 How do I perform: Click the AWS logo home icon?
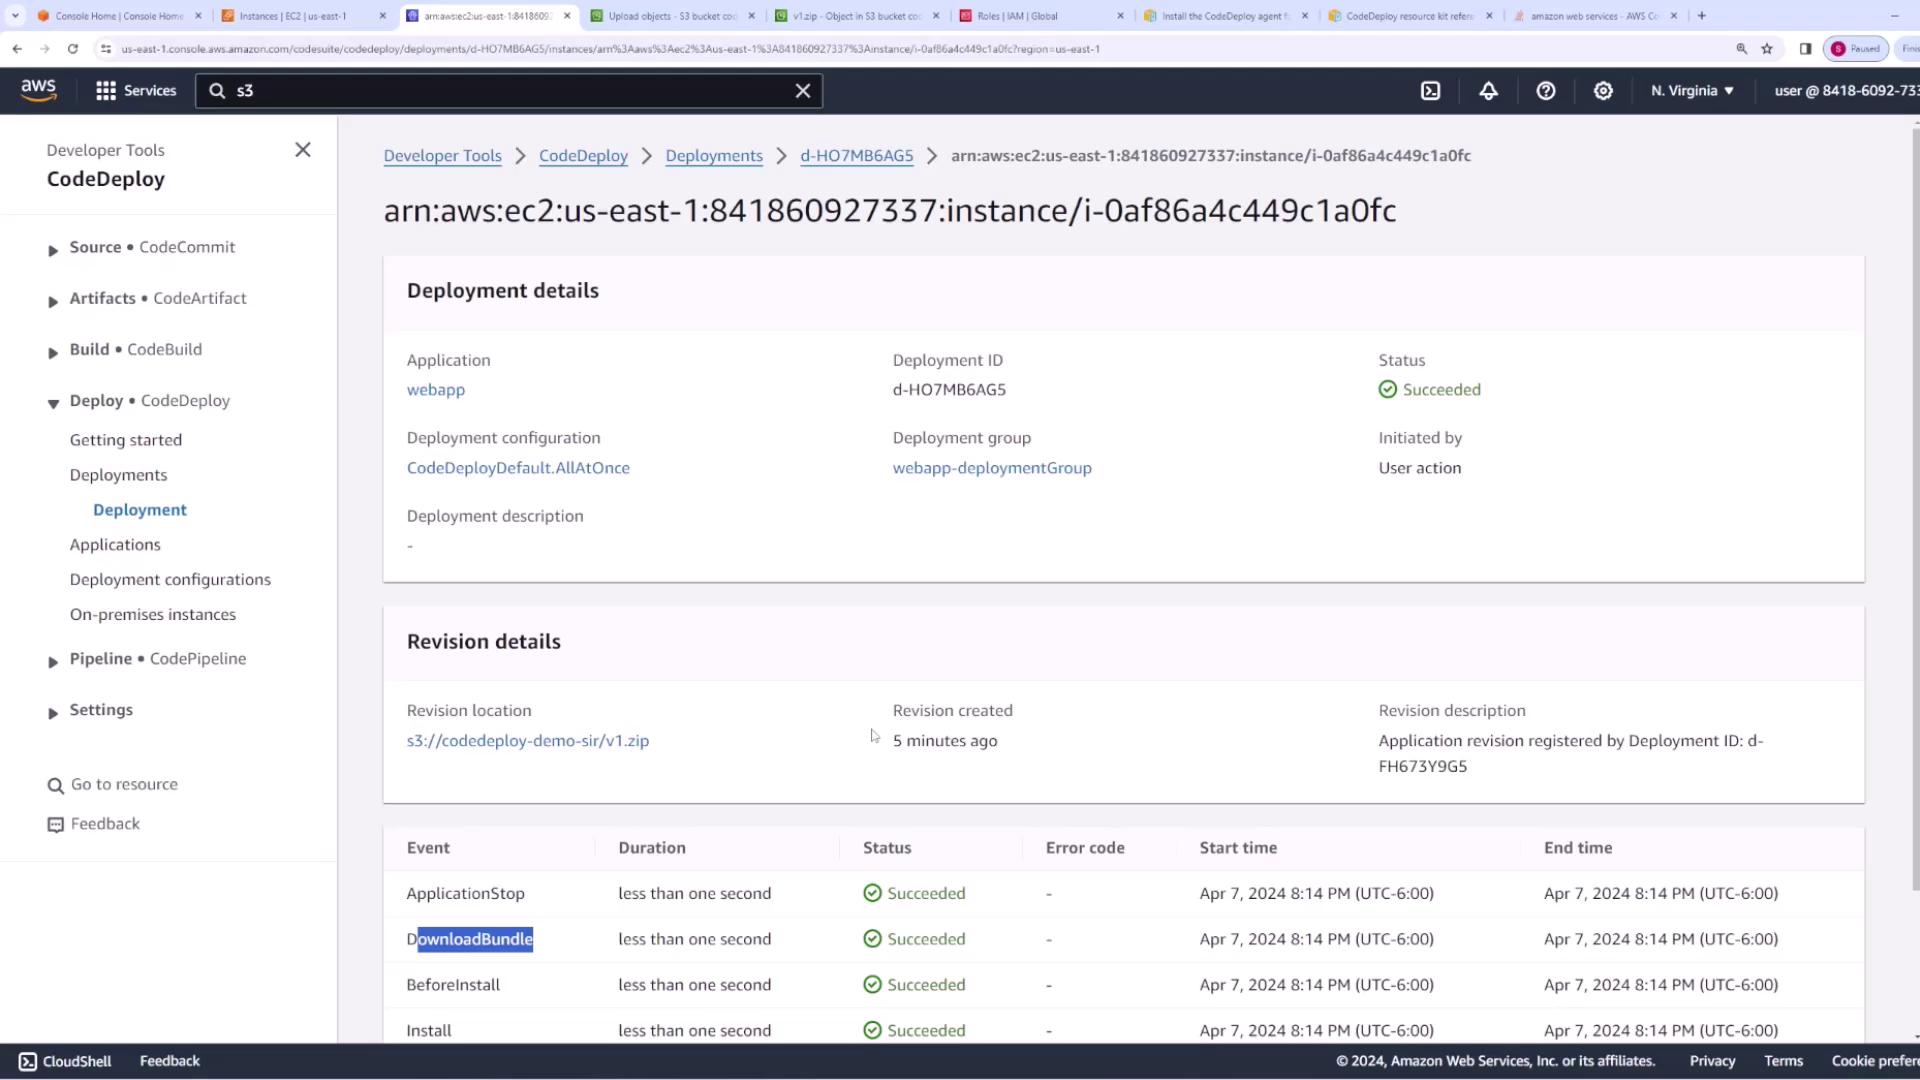[39, 90]
